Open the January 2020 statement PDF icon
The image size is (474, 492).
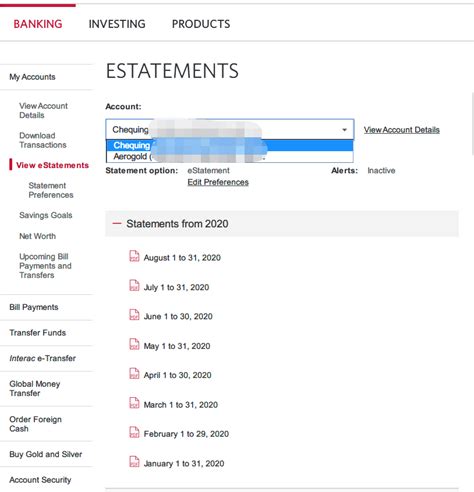(134, 462)
